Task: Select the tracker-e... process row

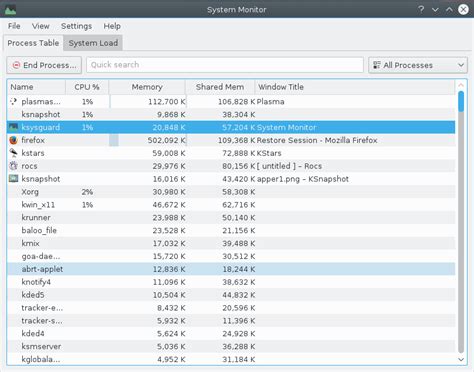Action: (x=231, y=308)
